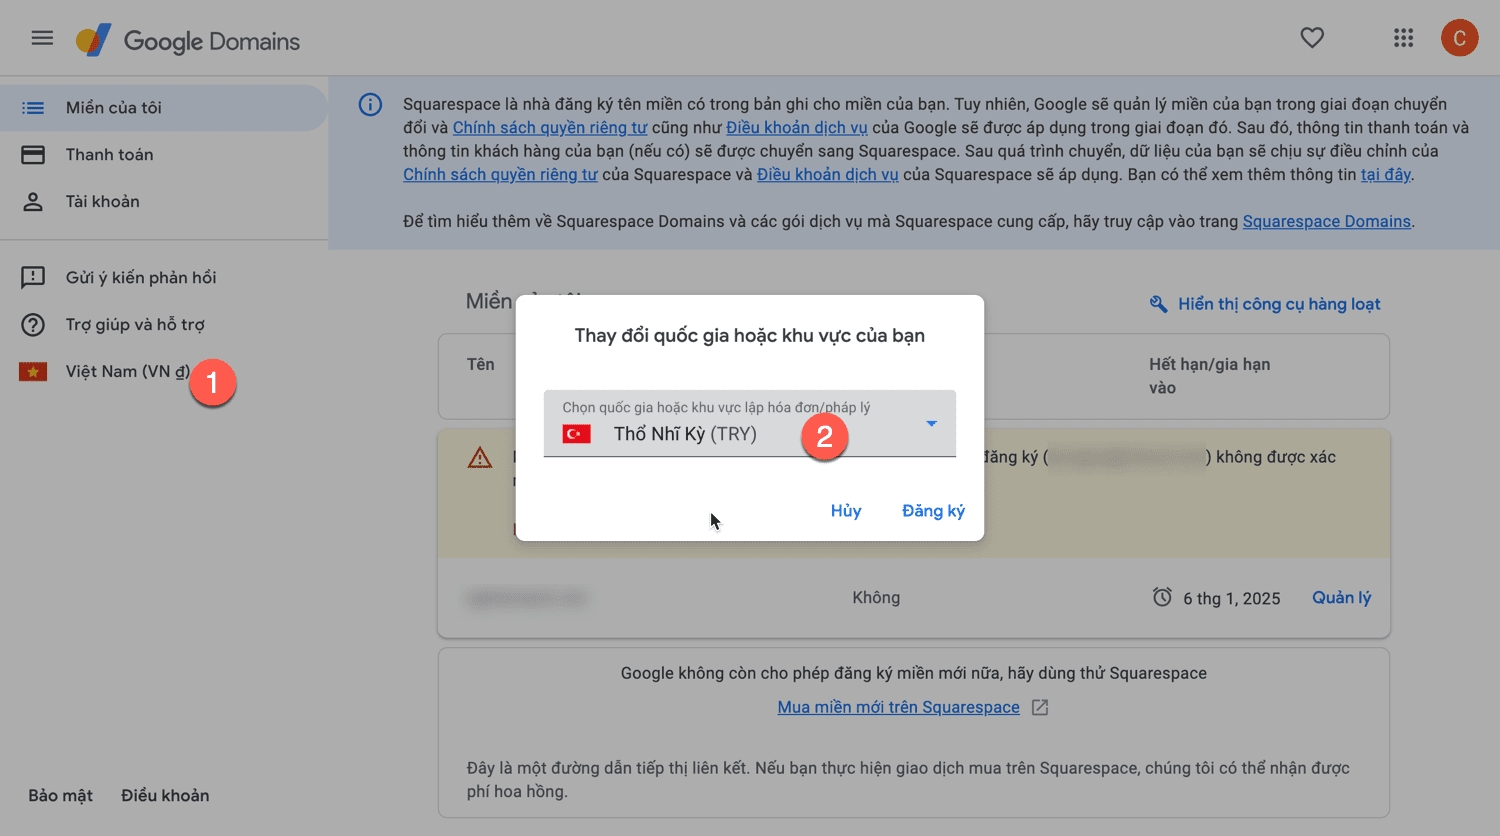Image resolution: width=1500 pixels, height=836 pixels.
Task: Open Mua miền mới trên Squarespace link
Action: tap(898, 707)
